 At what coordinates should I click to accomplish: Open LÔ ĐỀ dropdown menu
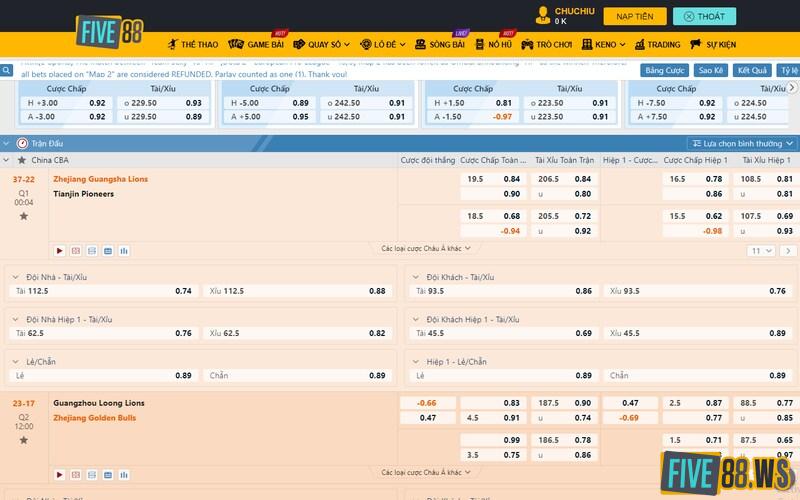point(383,44)
